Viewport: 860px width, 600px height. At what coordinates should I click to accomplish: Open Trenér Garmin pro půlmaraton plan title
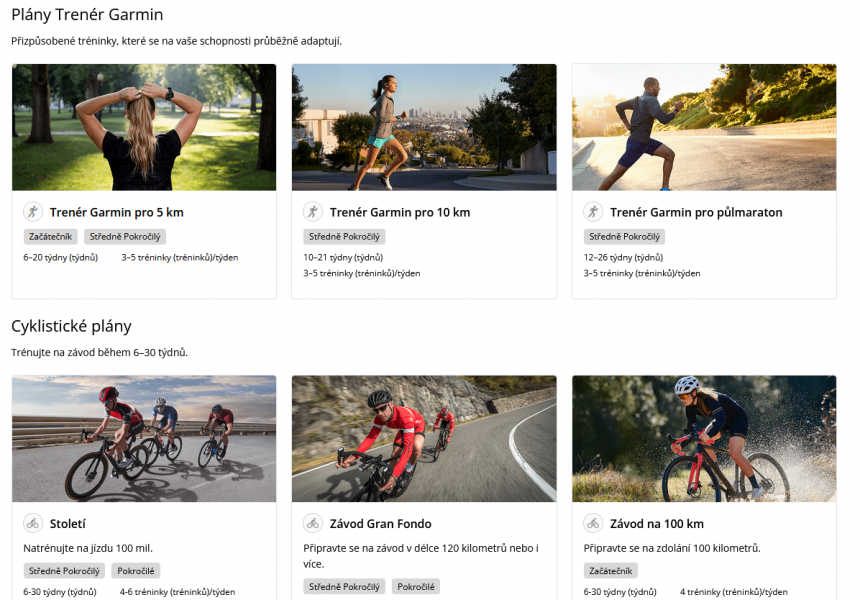(x=696, y=213)
